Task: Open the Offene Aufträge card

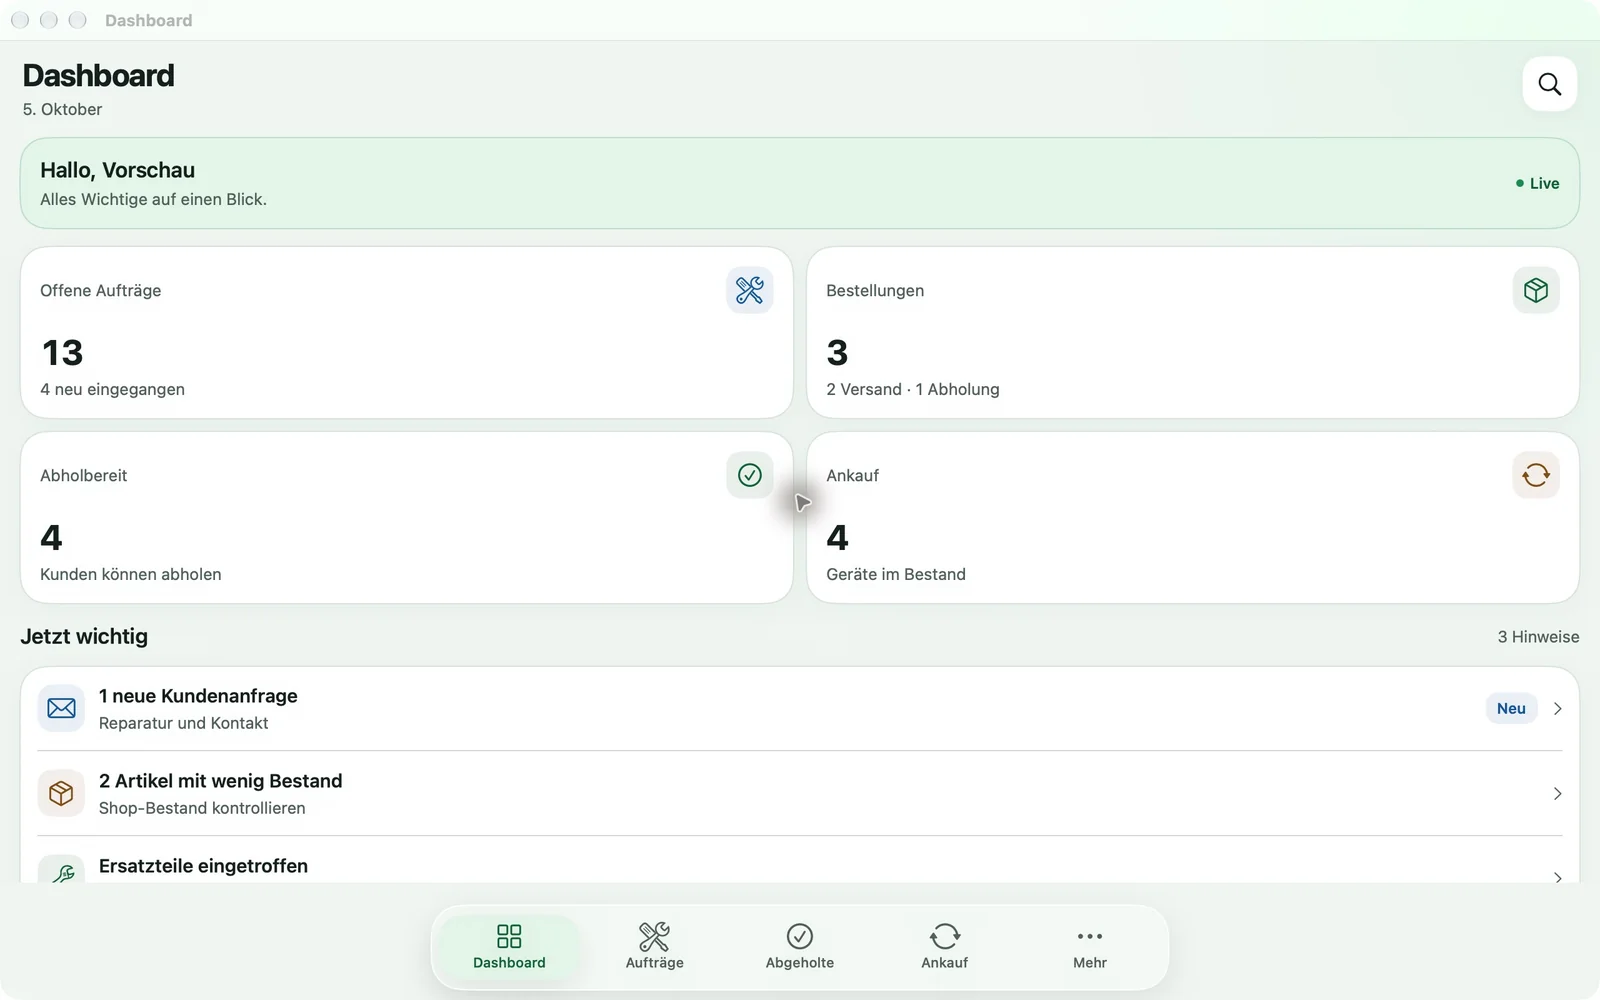Action: 406,332
